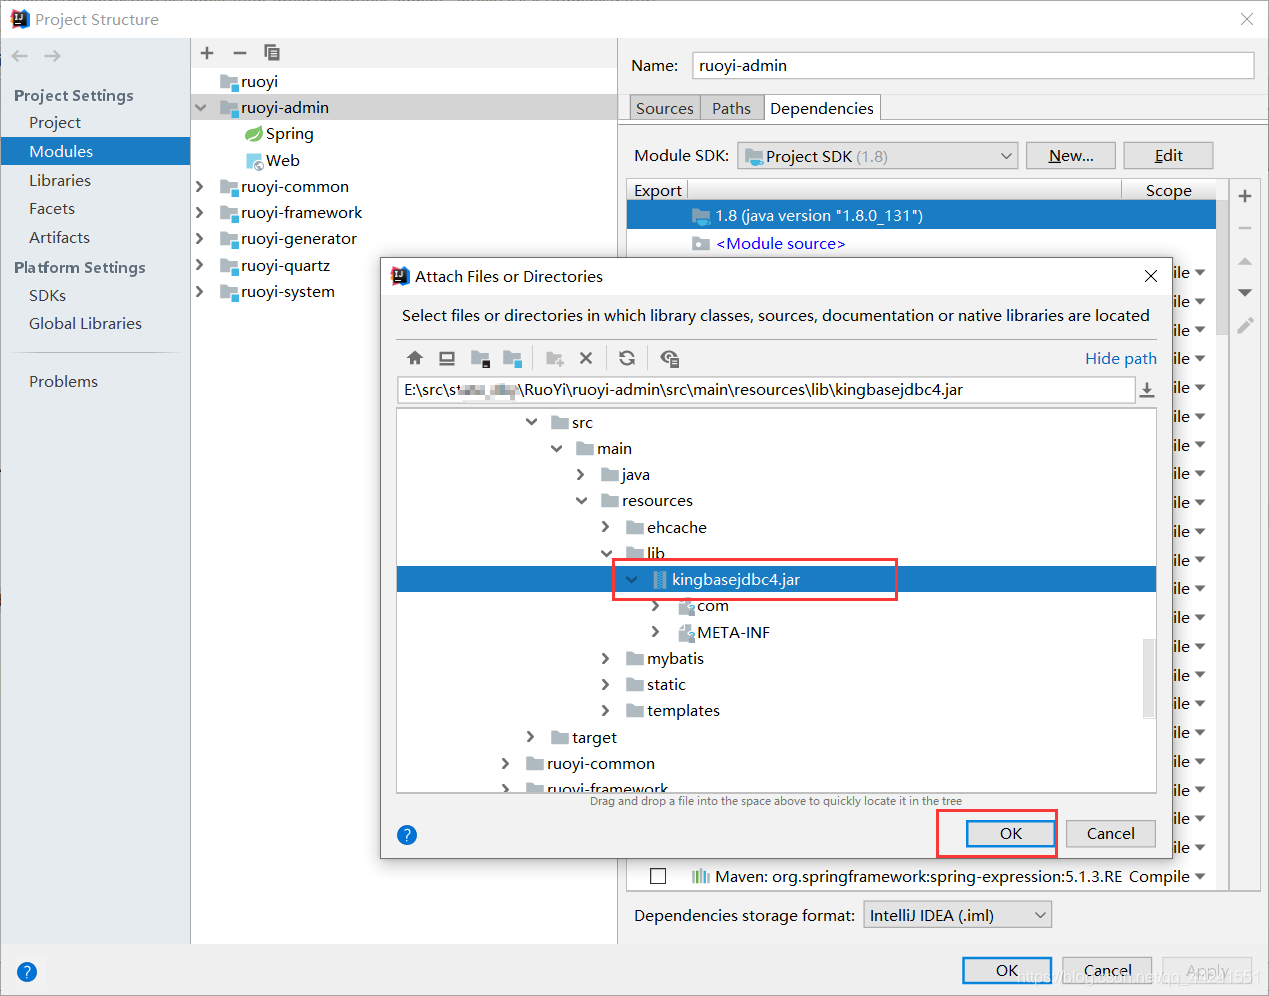Expand the ehcache folder
This screenshot has width=1269, height=996.
pos(606,527)
